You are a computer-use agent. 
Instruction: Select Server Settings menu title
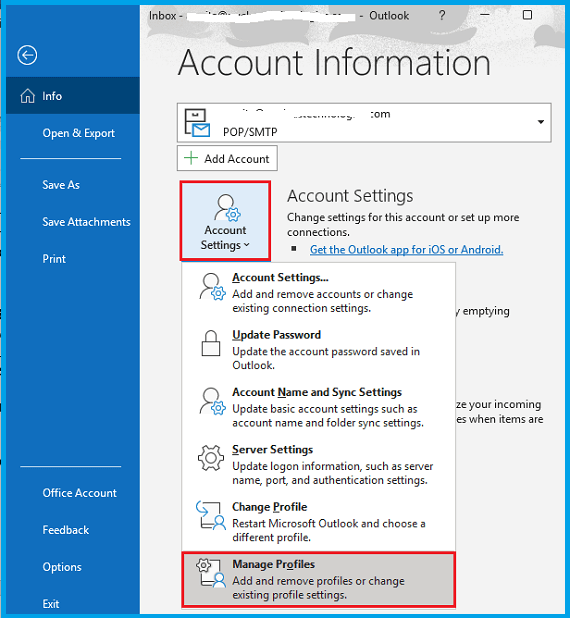272,450
